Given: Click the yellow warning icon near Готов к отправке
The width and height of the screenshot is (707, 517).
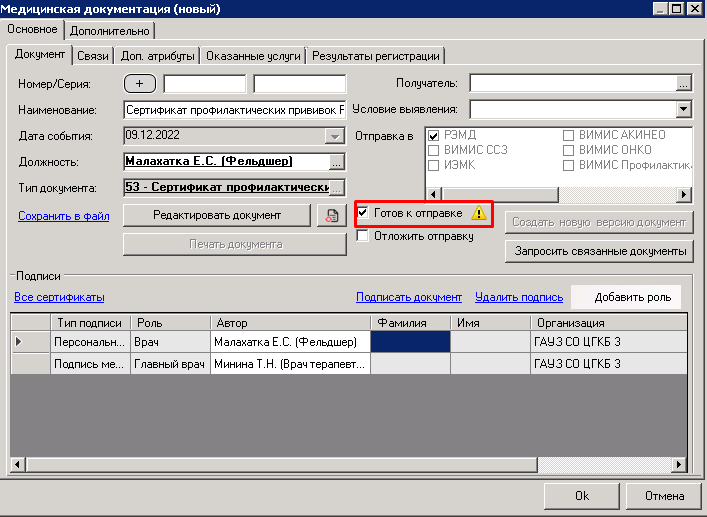Looking at the screenshot, I should (x=479, y=212).
